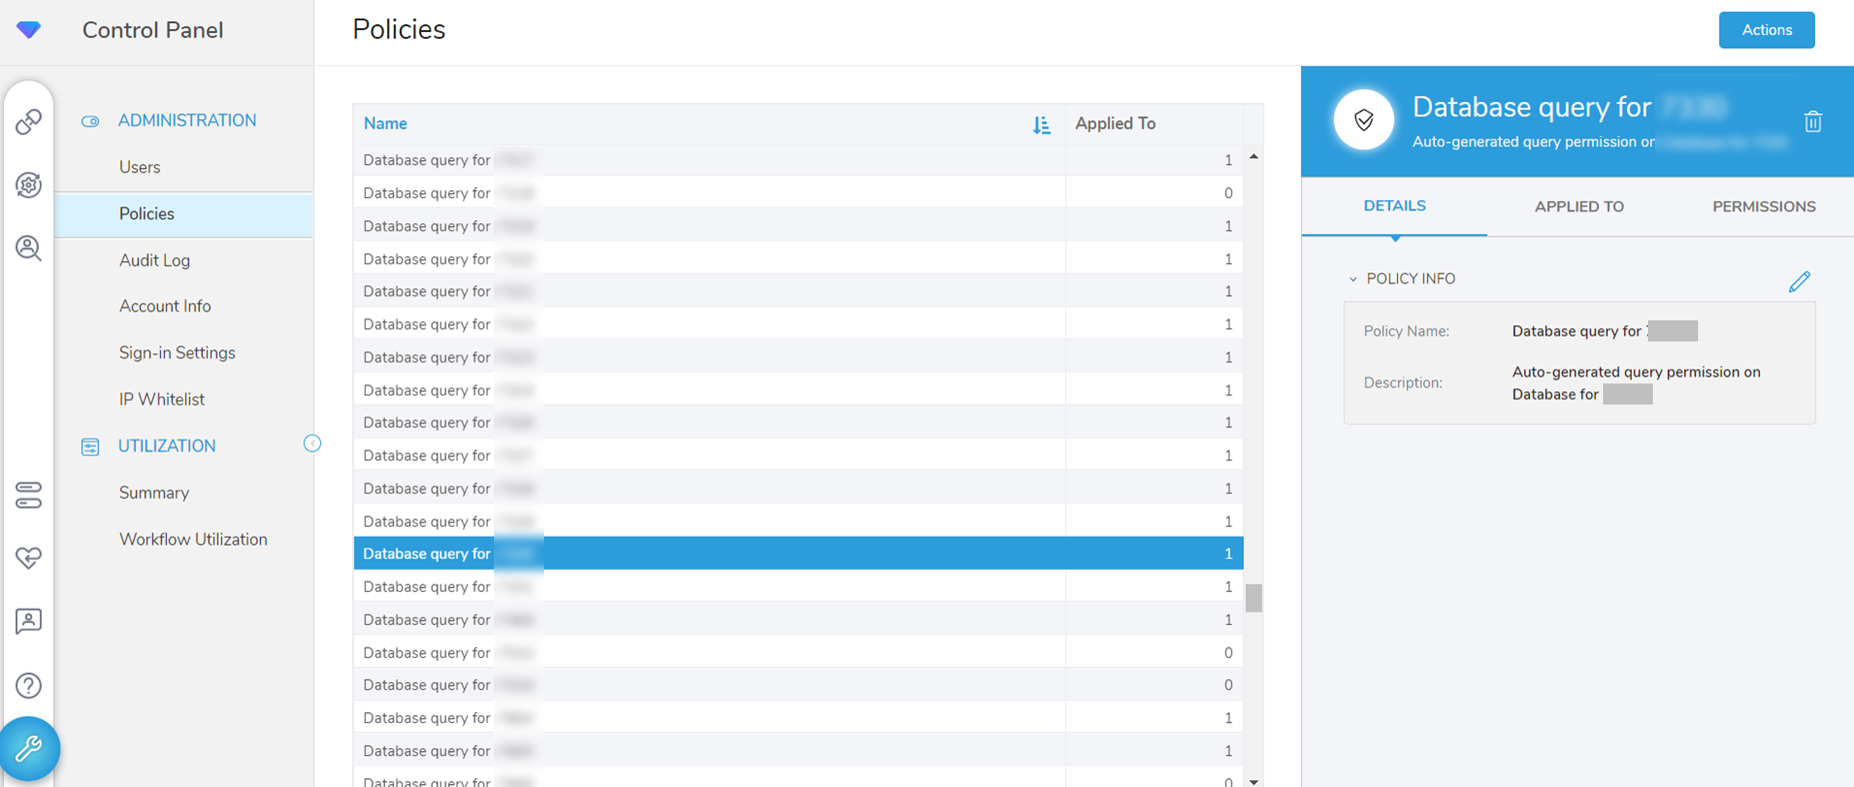Viewport: 1854px width, 787px height.
Task: Click the UTILIZATION section heading
Action: pyautogui.click(x=167, y=446)
